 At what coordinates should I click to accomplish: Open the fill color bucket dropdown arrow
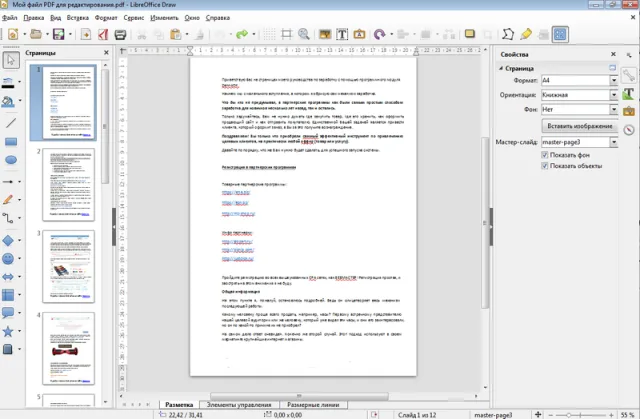point(20,100)
